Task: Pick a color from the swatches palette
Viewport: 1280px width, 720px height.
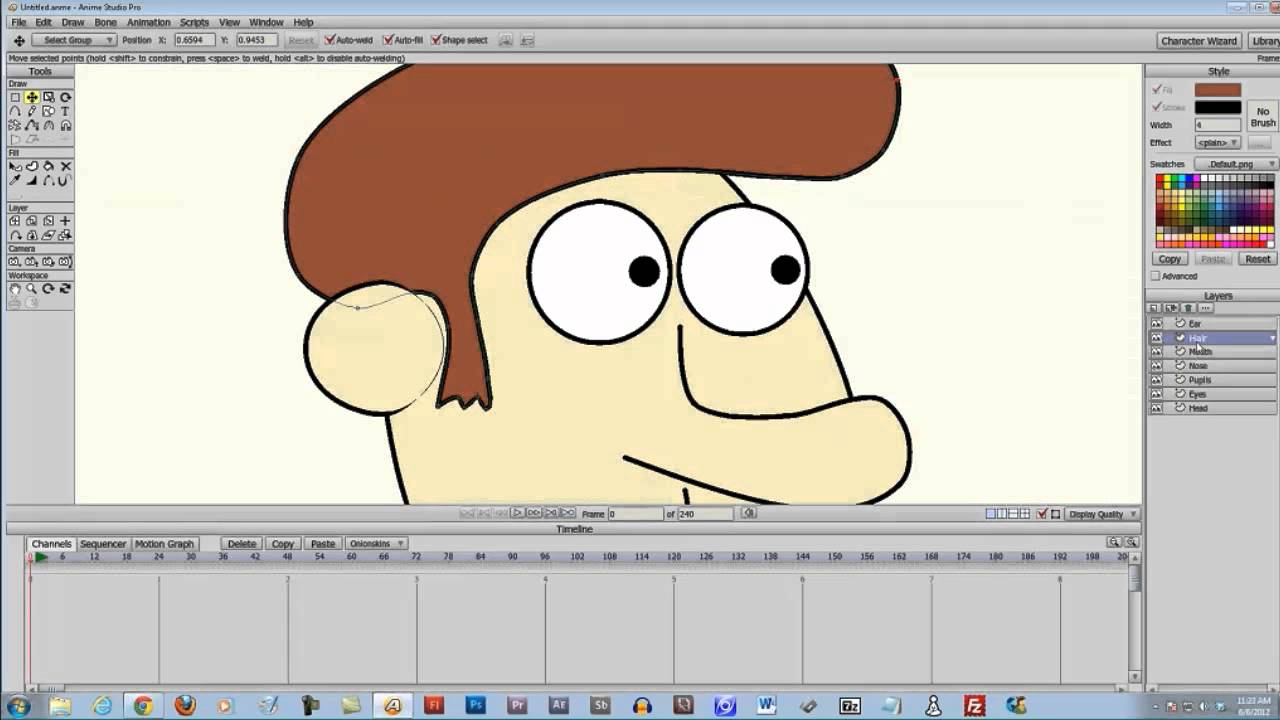Action: (1215, 210)
